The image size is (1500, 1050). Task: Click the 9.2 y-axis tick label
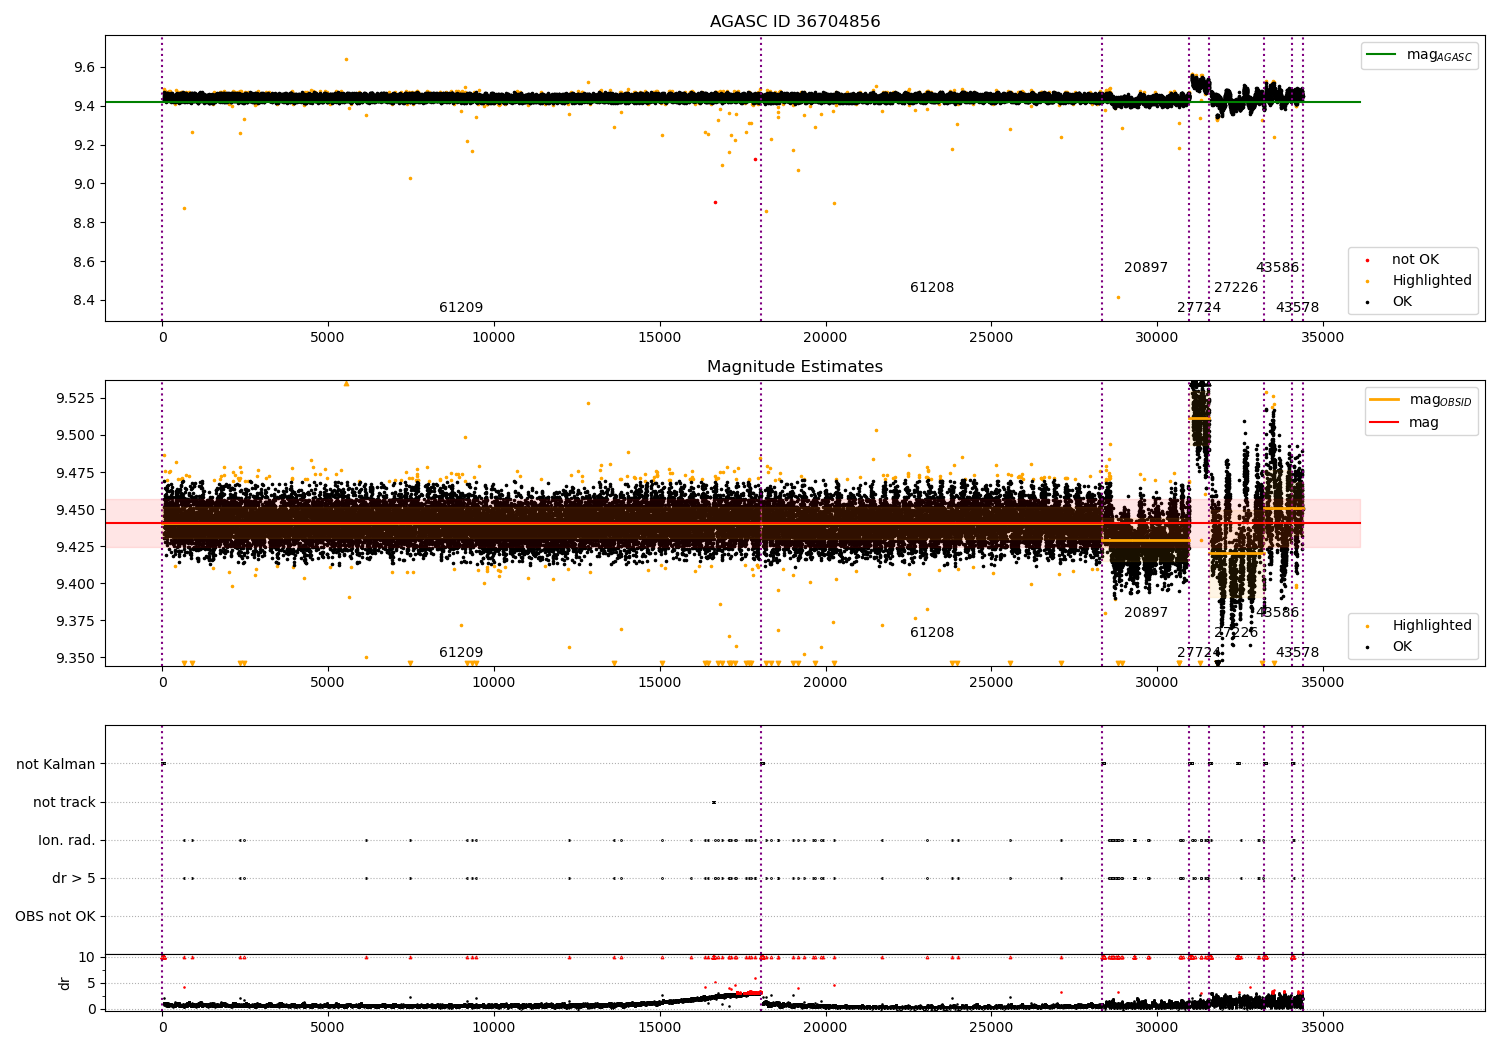click(84, 145)
